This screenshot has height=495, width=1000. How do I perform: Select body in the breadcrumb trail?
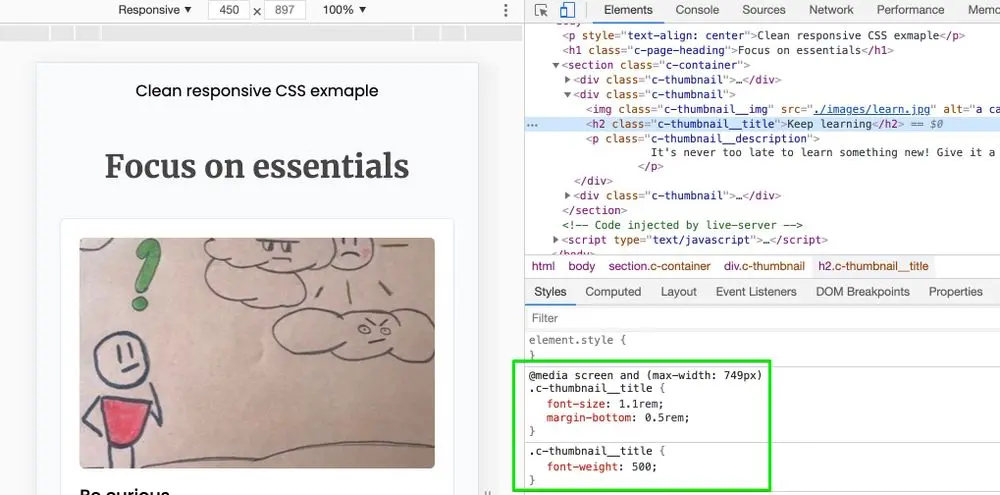581,266
